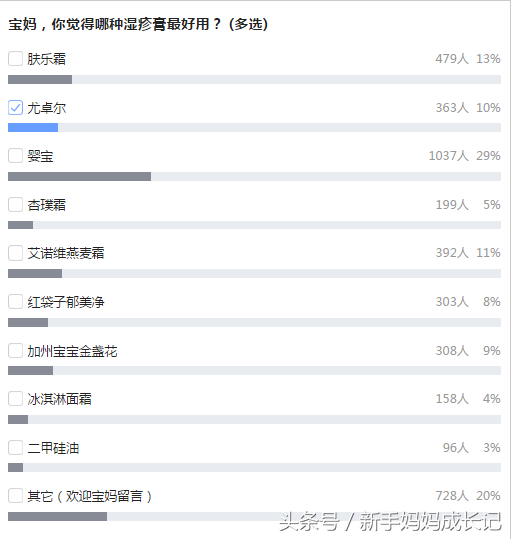The height and width of the screenshot is (539, 514).
Task: Click the 尤卓尔 option label text
Action: click(46, 108)
